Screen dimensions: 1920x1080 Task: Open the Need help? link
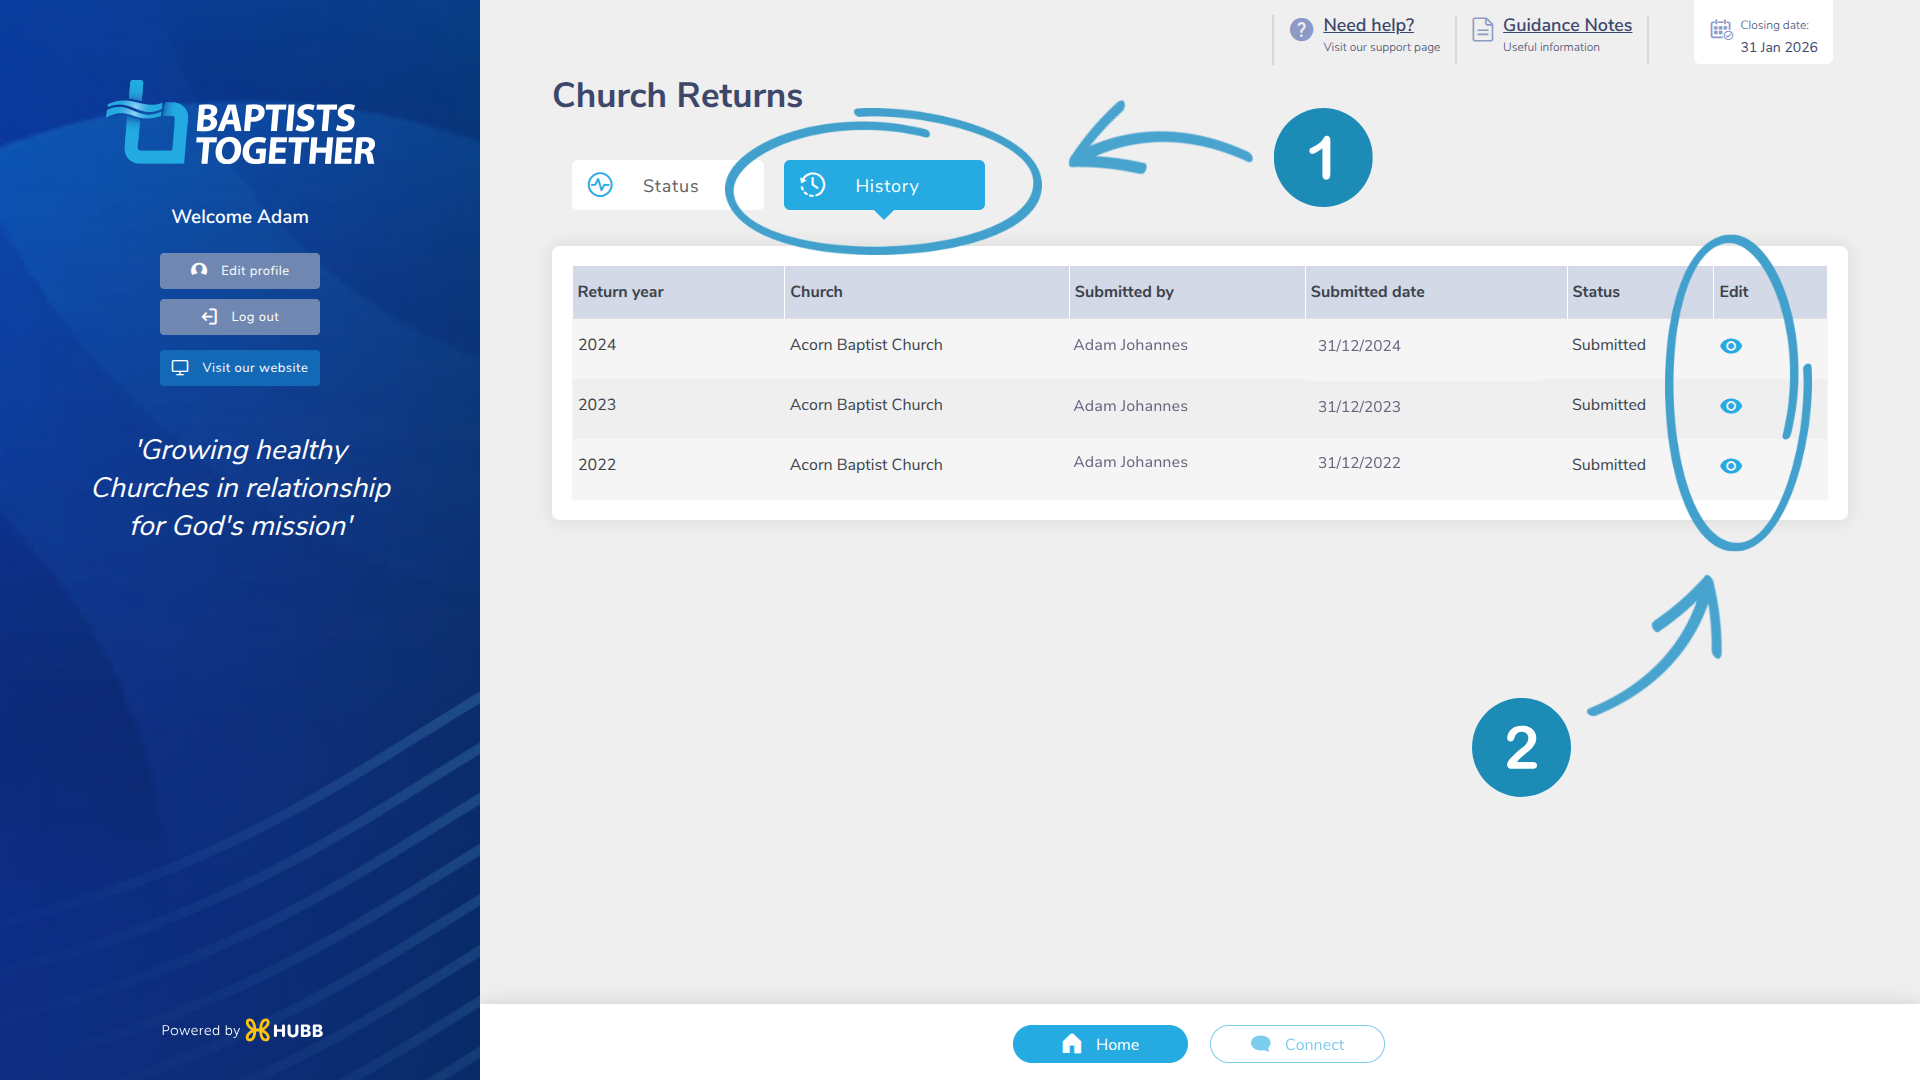coord(1368,25)
